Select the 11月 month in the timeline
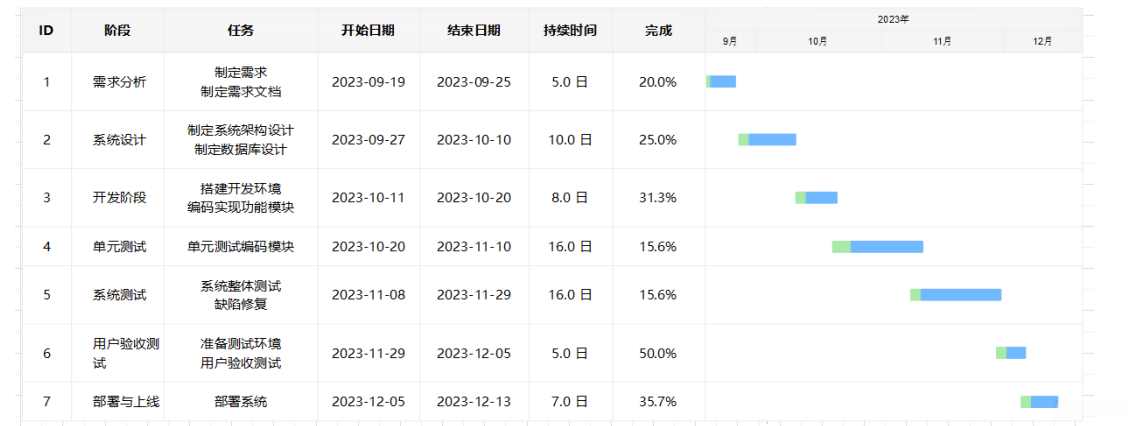Viewport: 1141px width, 426px height. point(942,41)
